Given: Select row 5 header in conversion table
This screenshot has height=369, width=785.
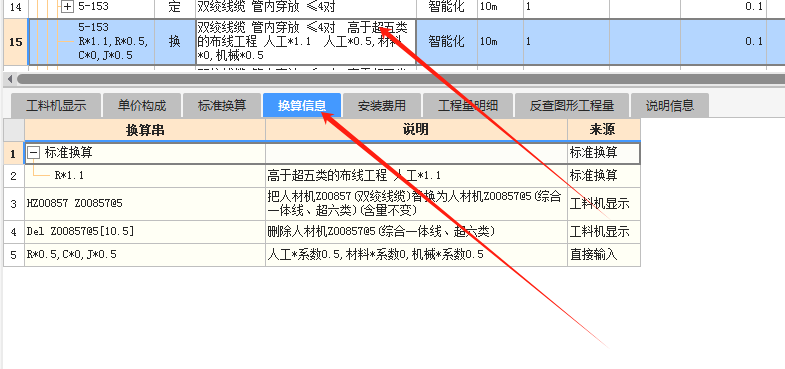Looking at the screenshot, I should pos(14,255).
